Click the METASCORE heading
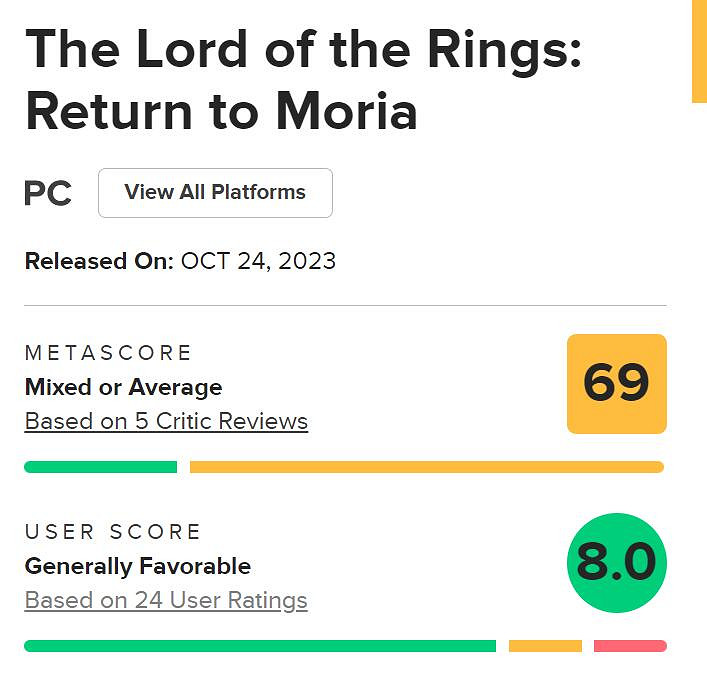 (108, 353)
